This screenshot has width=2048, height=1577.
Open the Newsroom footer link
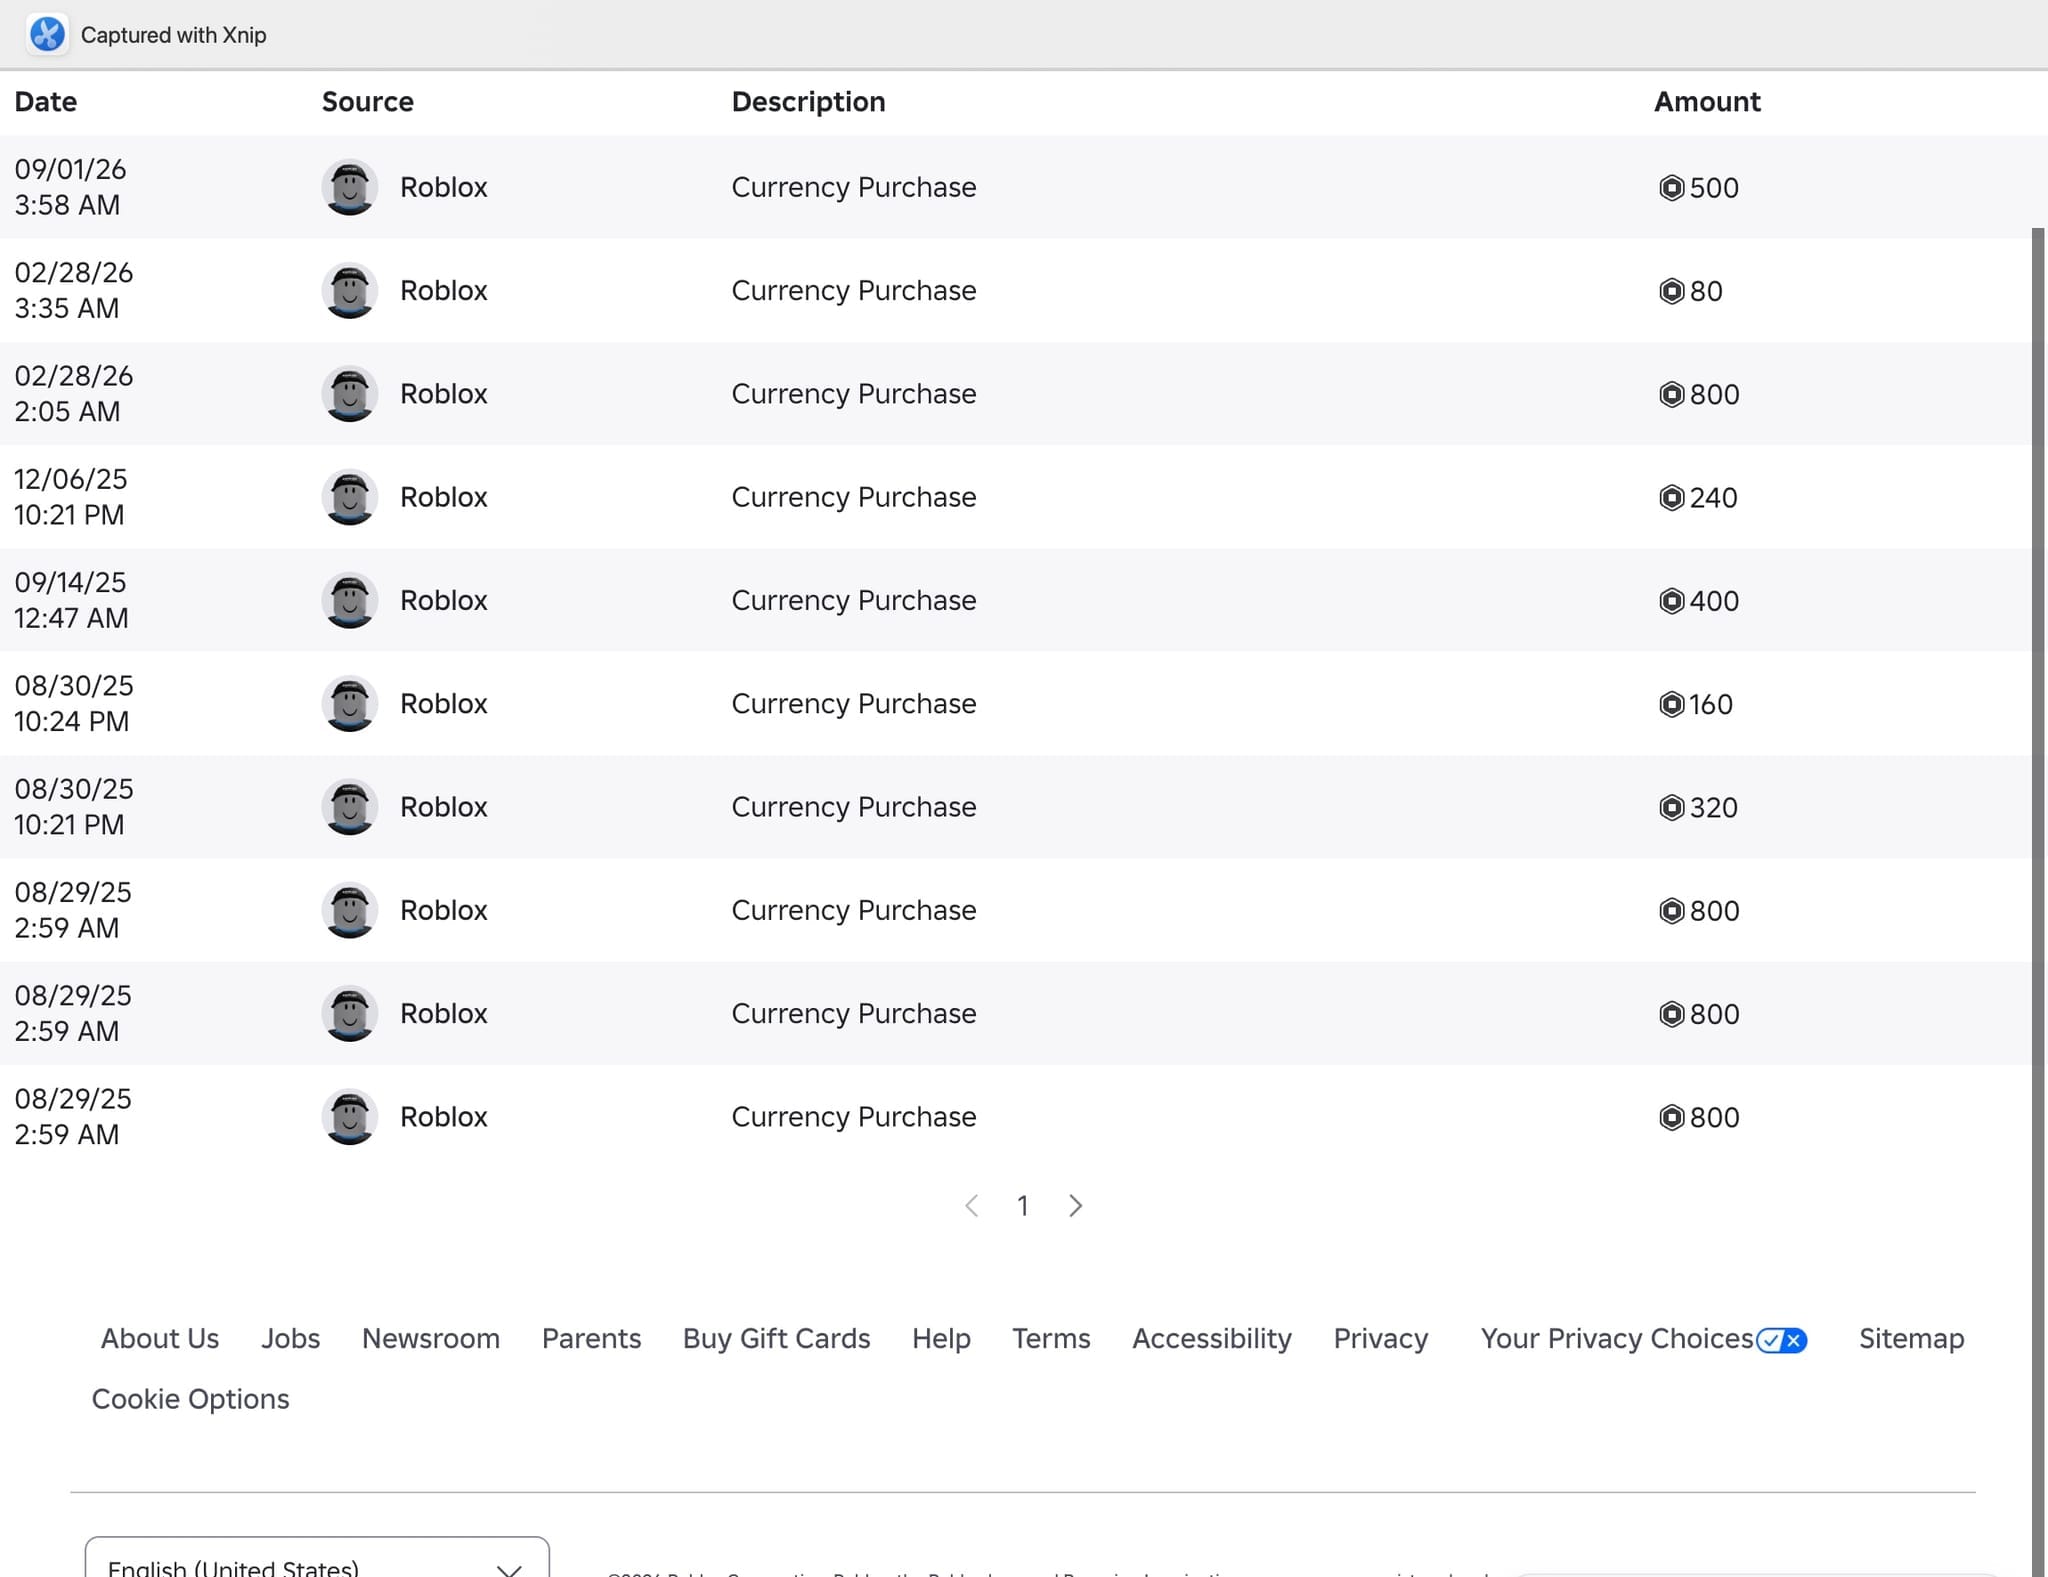tap(431, 1339)
